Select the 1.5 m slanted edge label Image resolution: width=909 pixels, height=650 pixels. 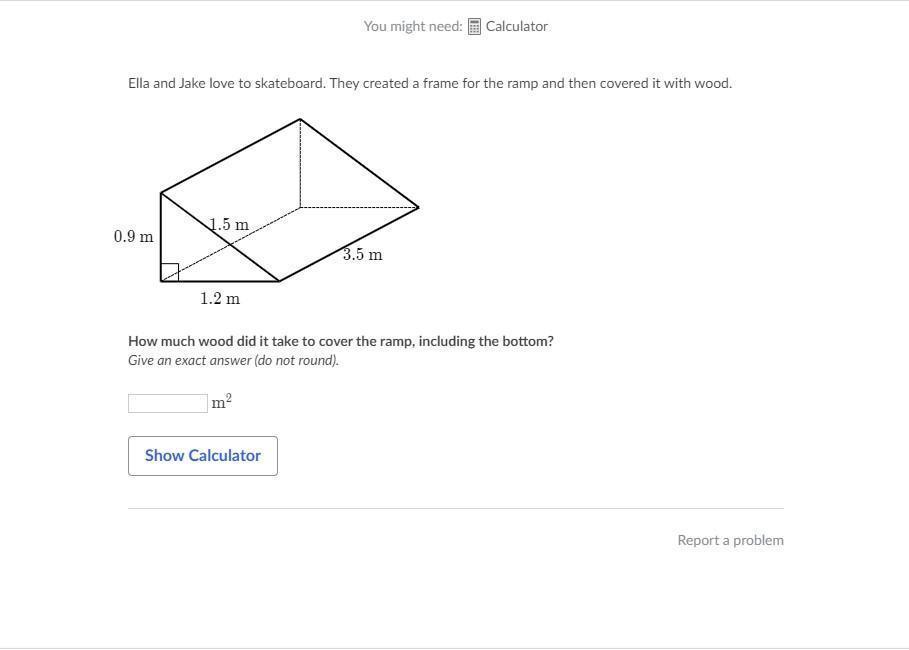[x=229, y=225]
